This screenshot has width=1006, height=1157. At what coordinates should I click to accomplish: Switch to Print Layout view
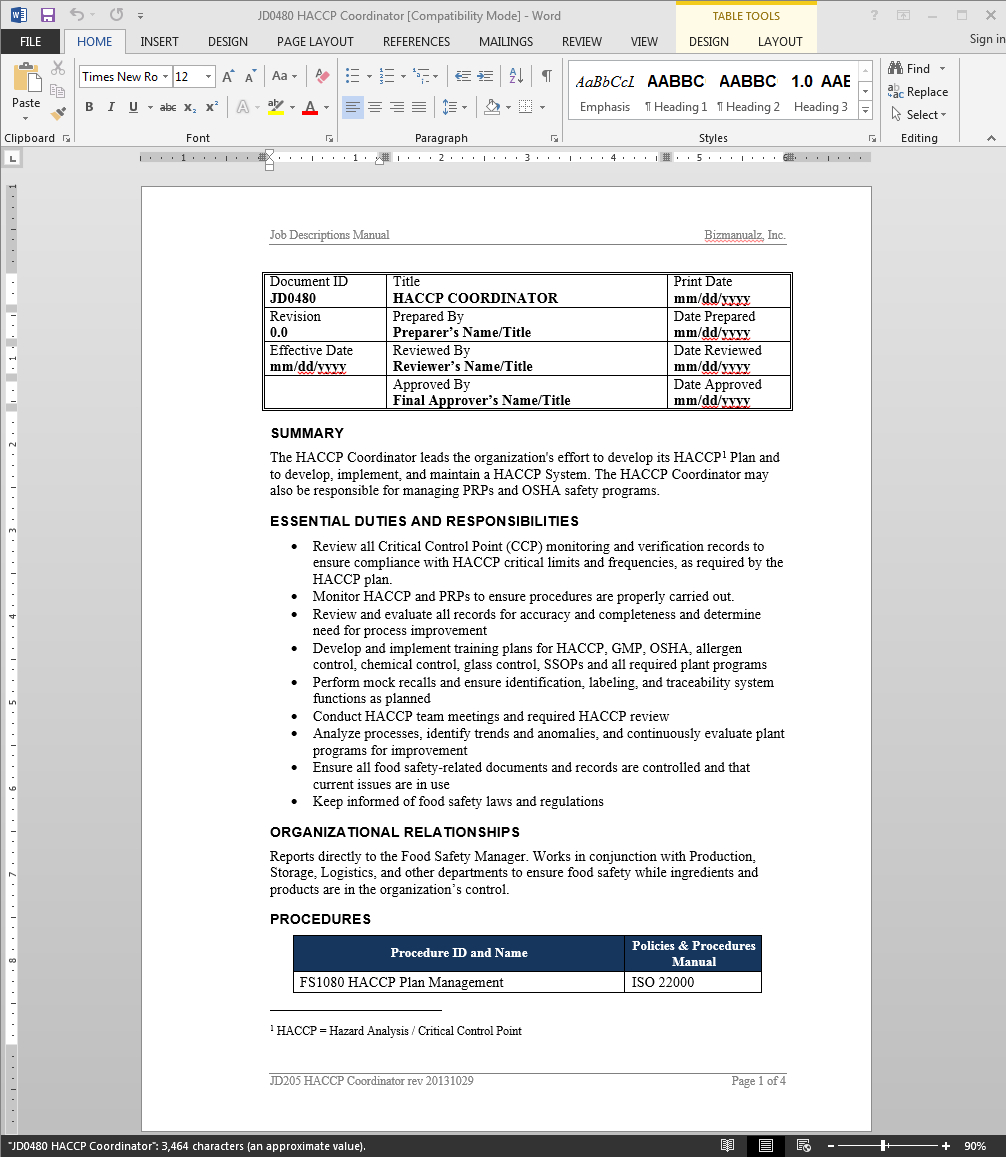(x=765, y=1146)
